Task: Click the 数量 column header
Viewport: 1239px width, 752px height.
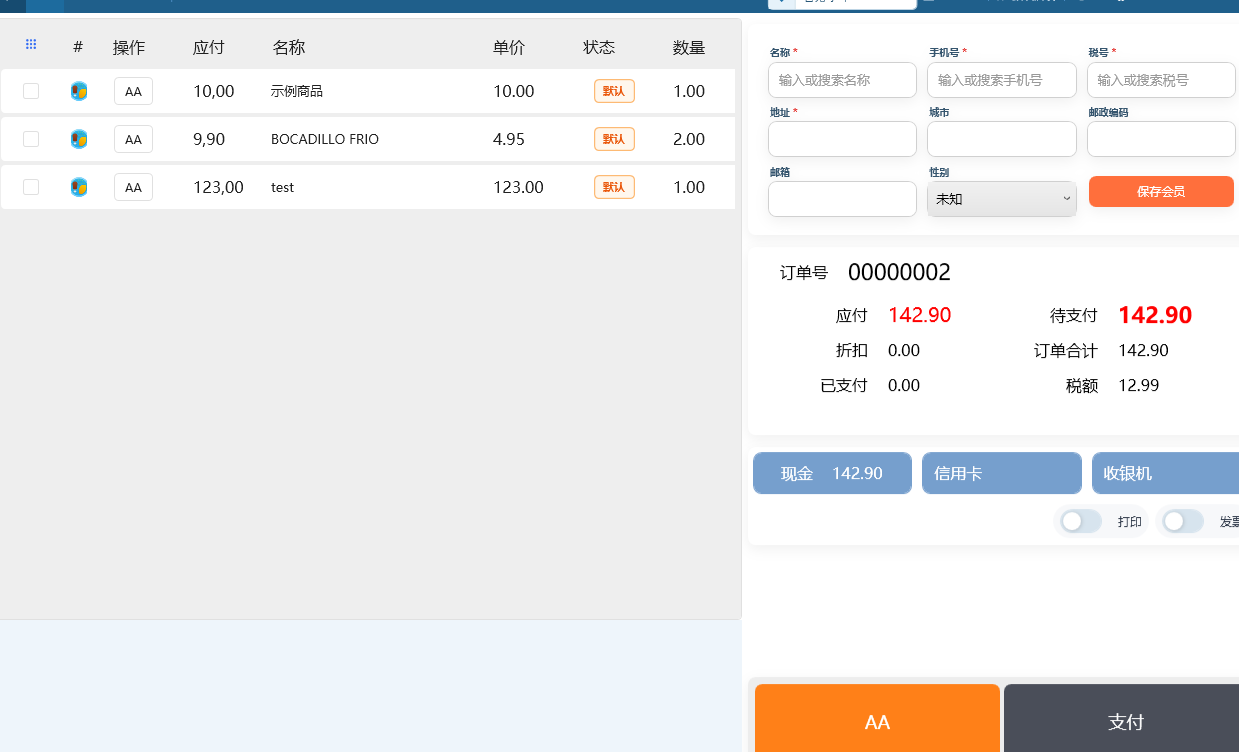Action: (689, 47)
